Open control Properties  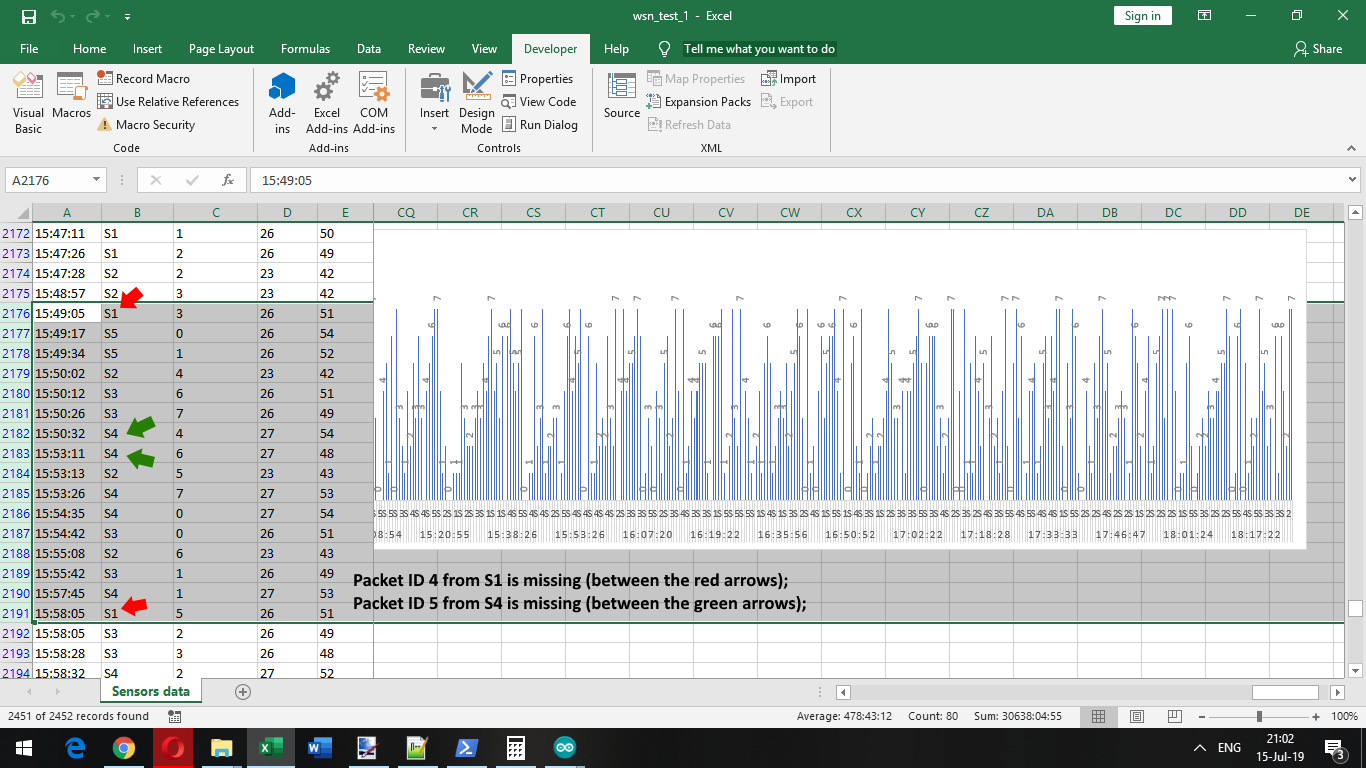(538, 79)
